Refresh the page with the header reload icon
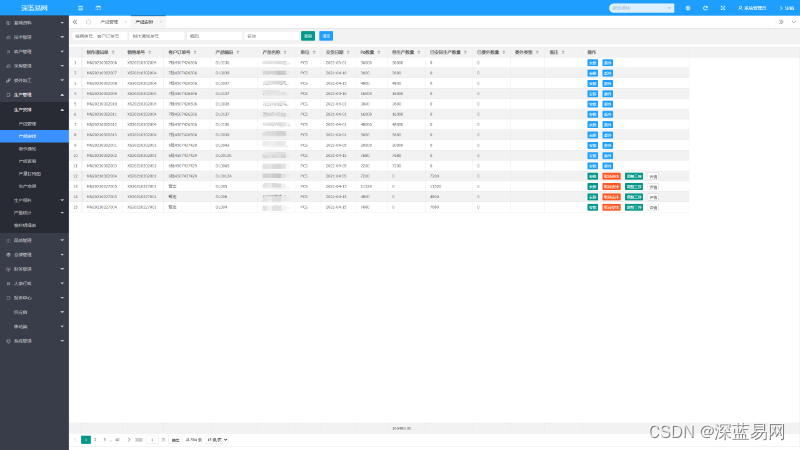The height and width of the screenshot is (450, 800). [x=705, y=8]
